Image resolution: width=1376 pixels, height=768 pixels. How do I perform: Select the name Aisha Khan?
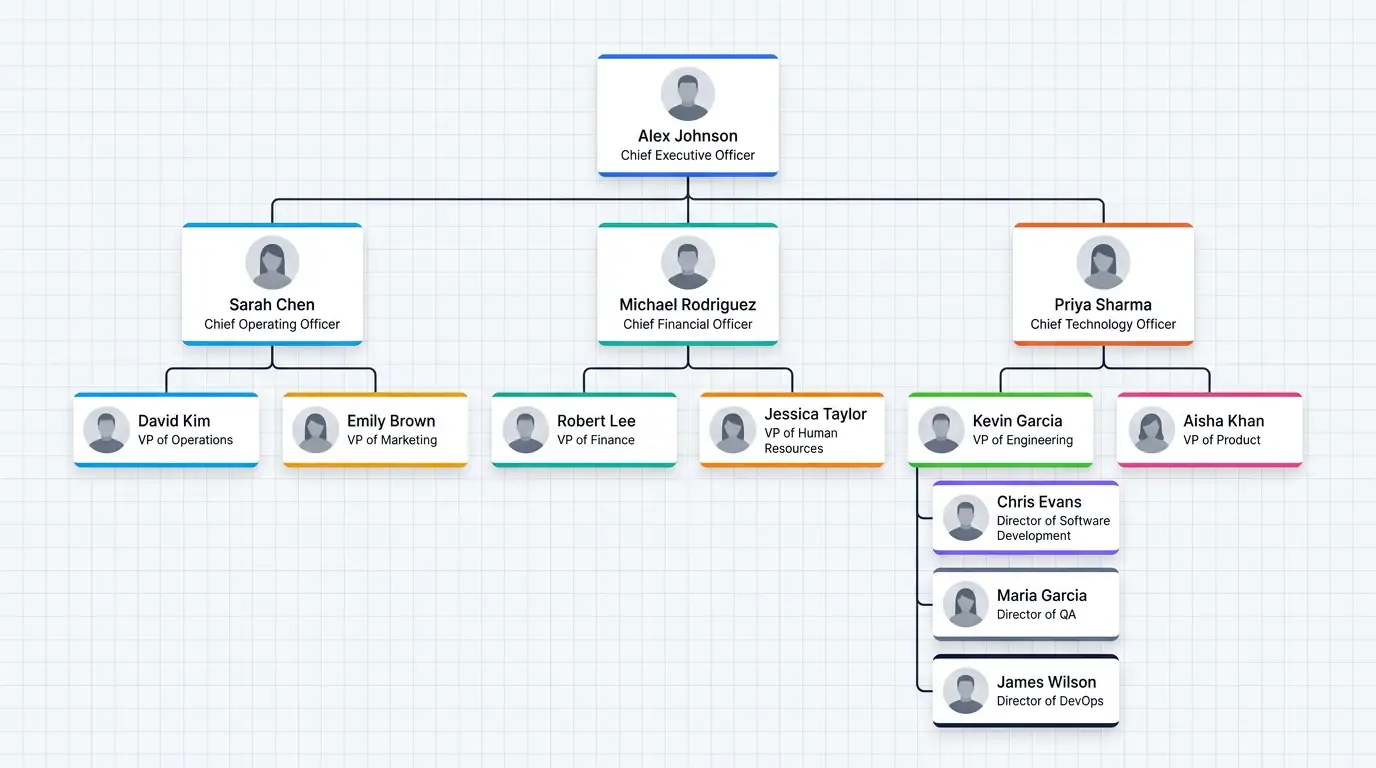pyautogui.click(x=1224, y=421)
